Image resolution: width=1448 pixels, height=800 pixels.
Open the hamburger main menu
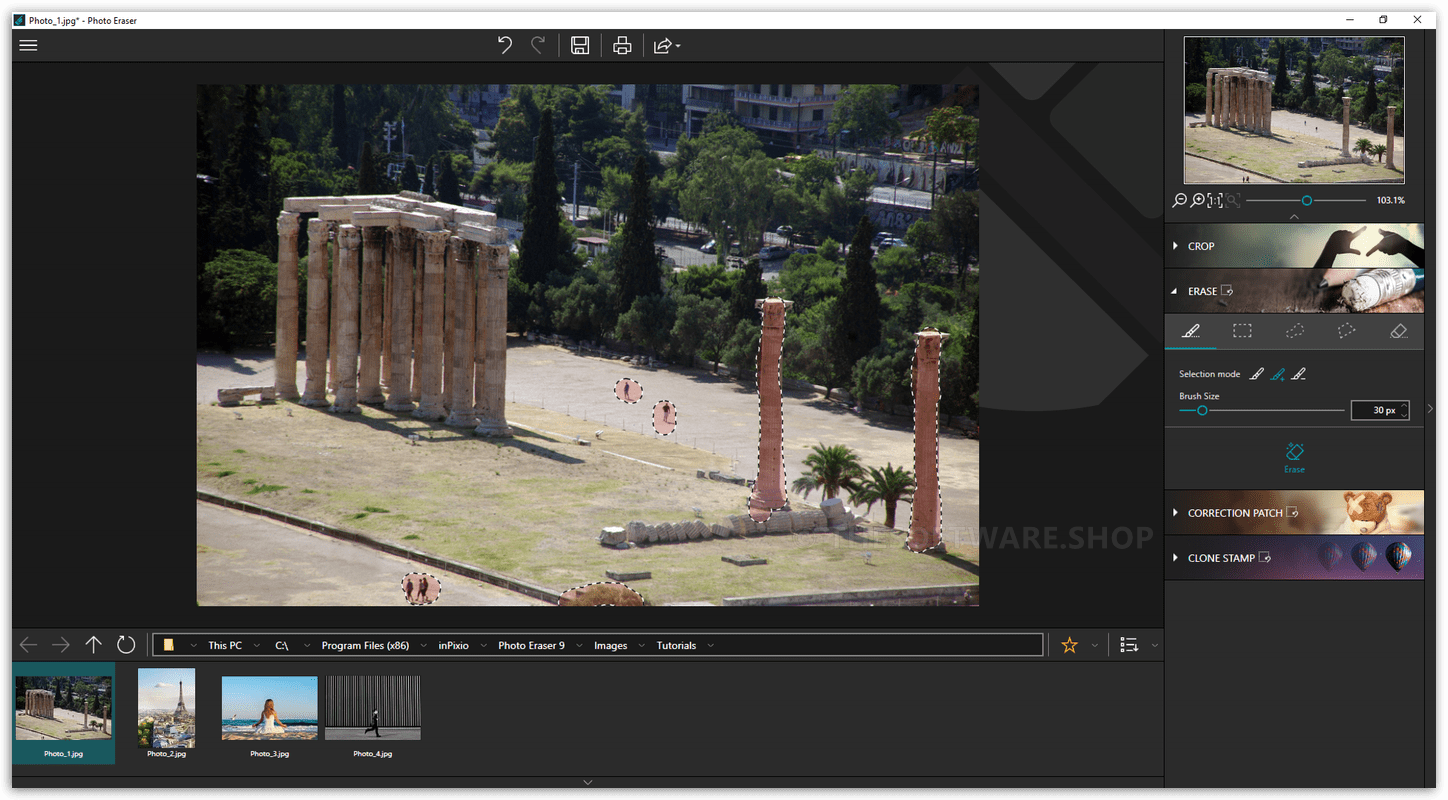coord(28,45)
